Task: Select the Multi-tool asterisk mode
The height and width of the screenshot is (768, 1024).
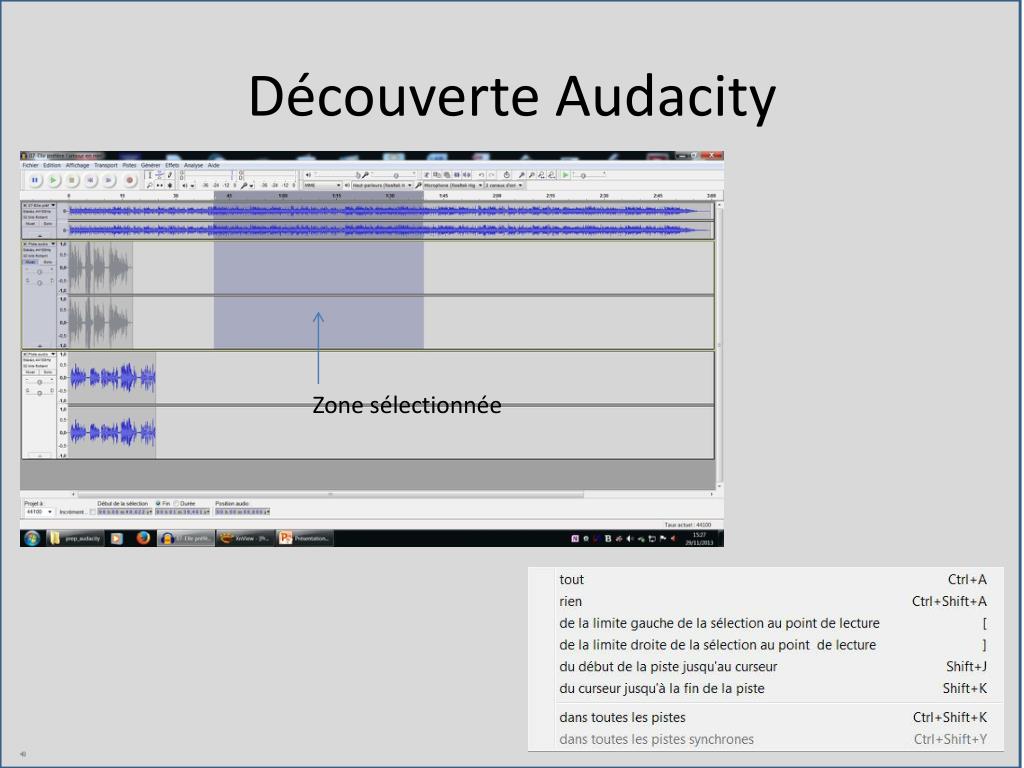Action: tap(170, 185)
